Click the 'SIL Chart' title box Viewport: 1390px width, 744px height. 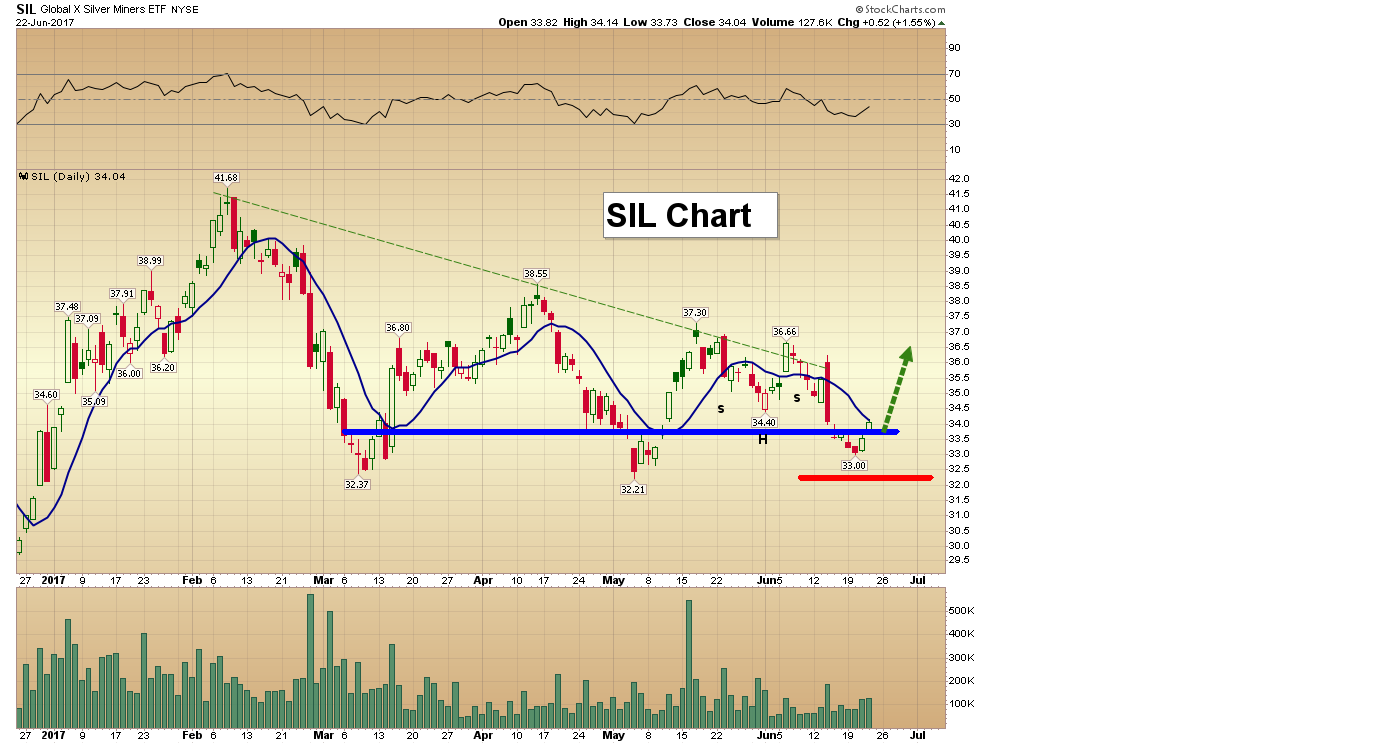(x=690, y=215)
